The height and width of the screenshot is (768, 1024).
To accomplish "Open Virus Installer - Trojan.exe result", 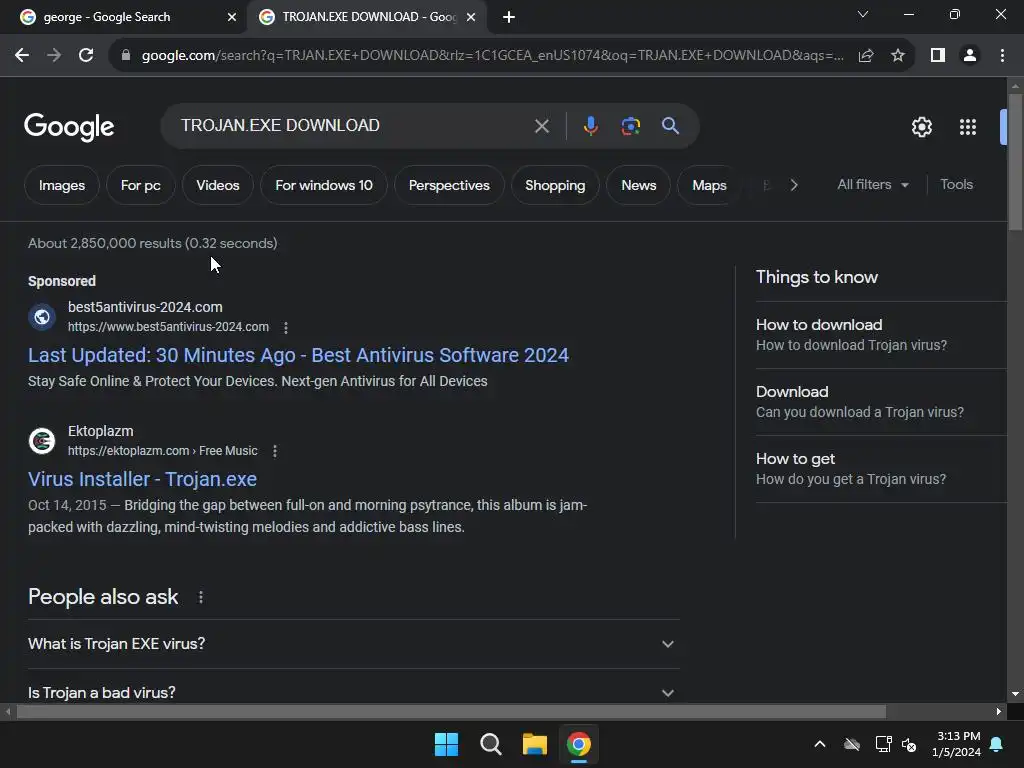I will [142, 479].
